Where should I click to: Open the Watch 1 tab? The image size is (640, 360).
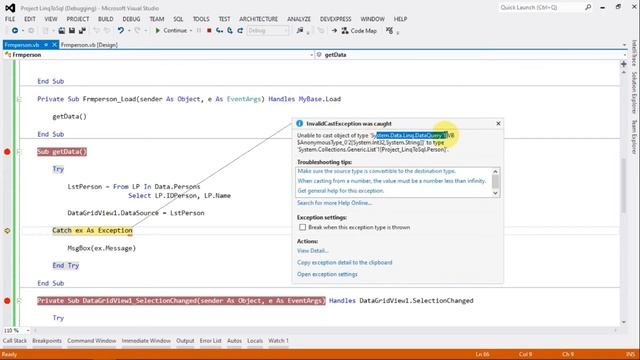coord(278,341)
